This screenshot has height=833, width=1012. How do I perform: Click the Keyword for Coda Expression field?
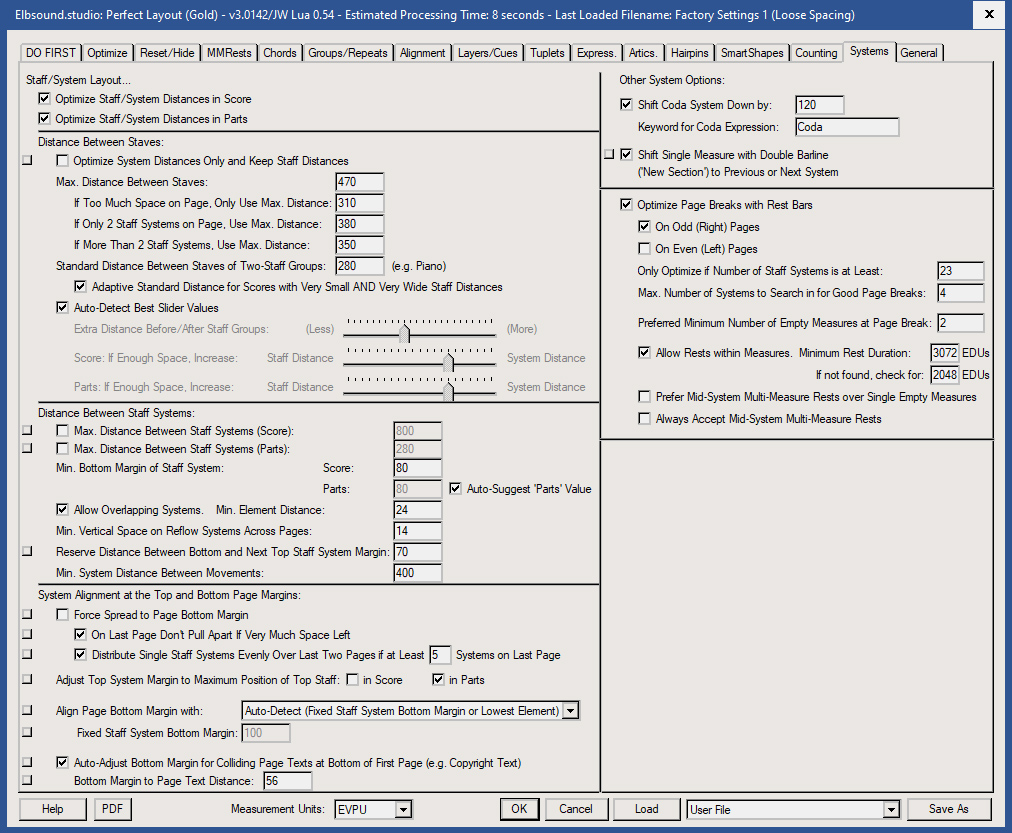click(846, 127)
